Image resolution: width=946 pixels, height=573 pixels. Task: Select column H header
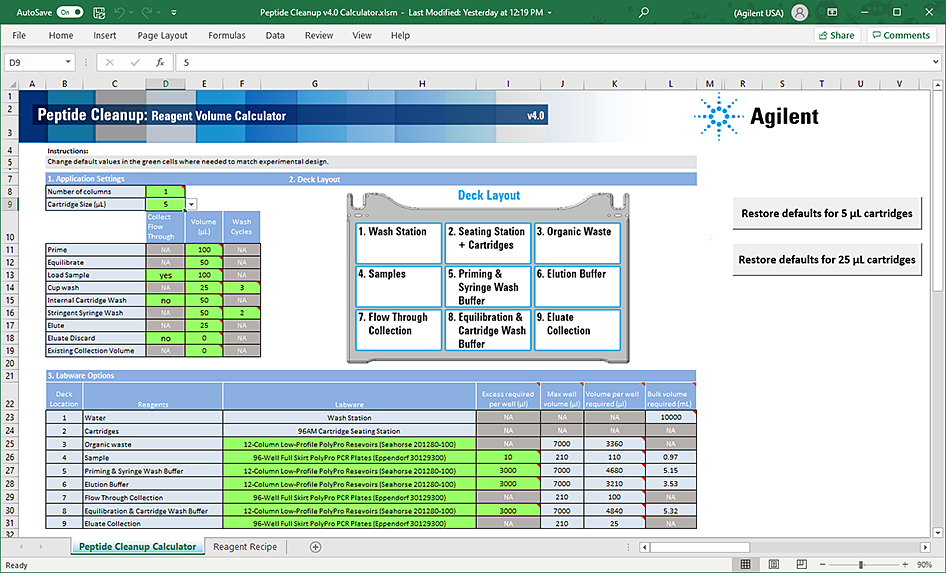422,84
